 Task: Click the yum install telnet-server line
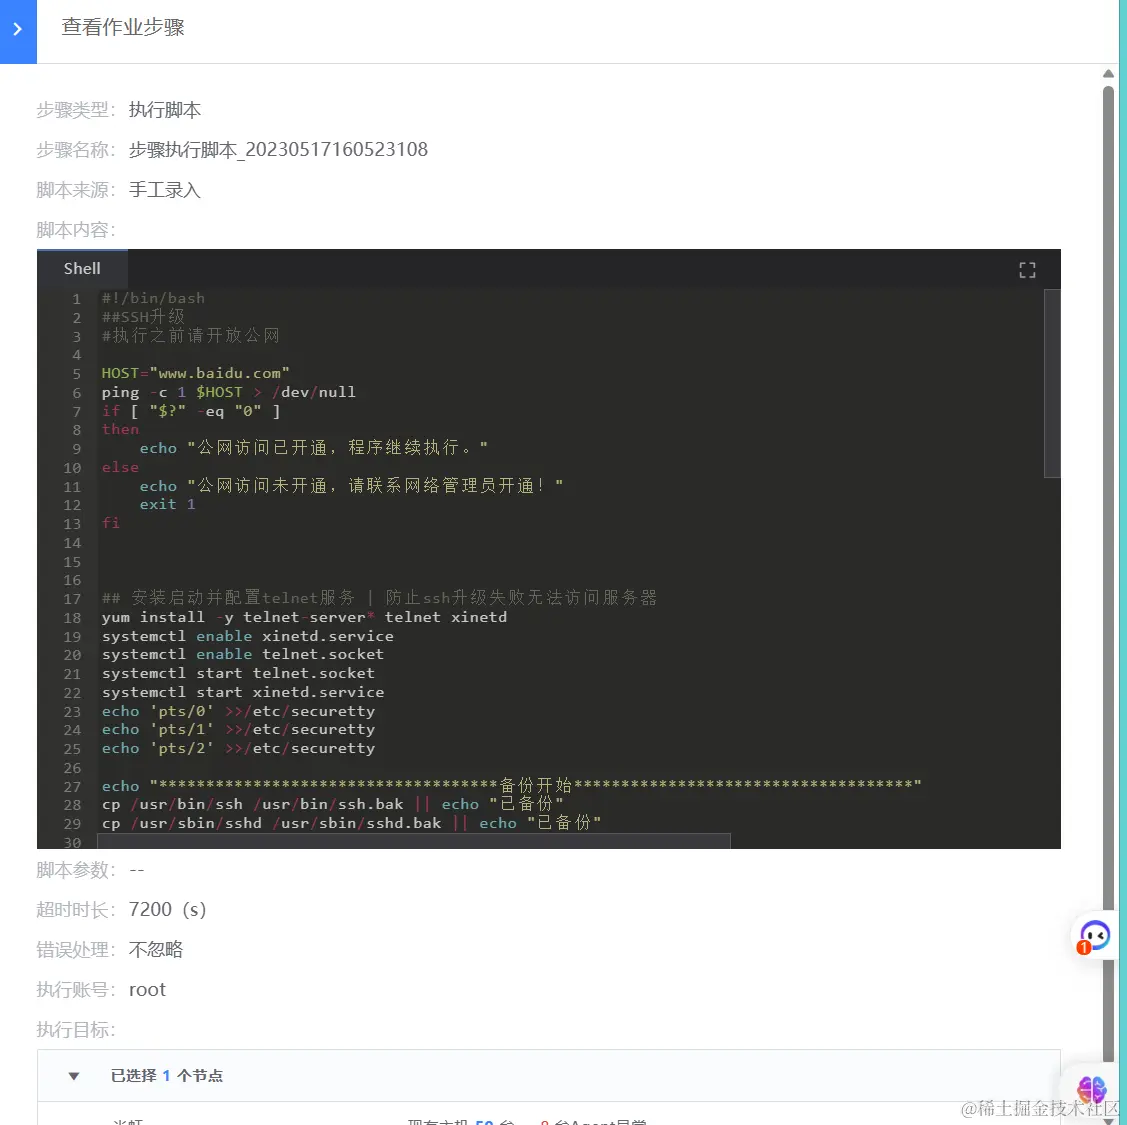point(304,617)
